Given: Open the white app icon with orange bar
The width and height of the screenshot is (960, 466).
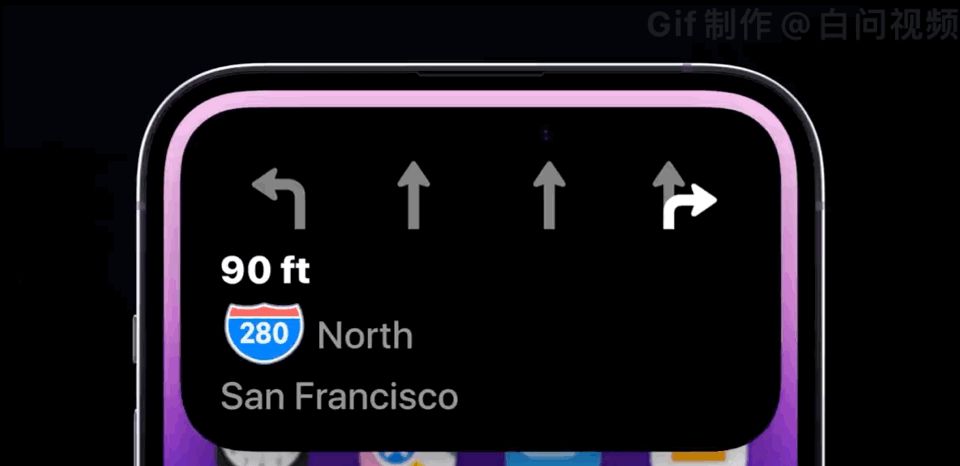Looking at the screenshot, I should (x=698, y=458).
